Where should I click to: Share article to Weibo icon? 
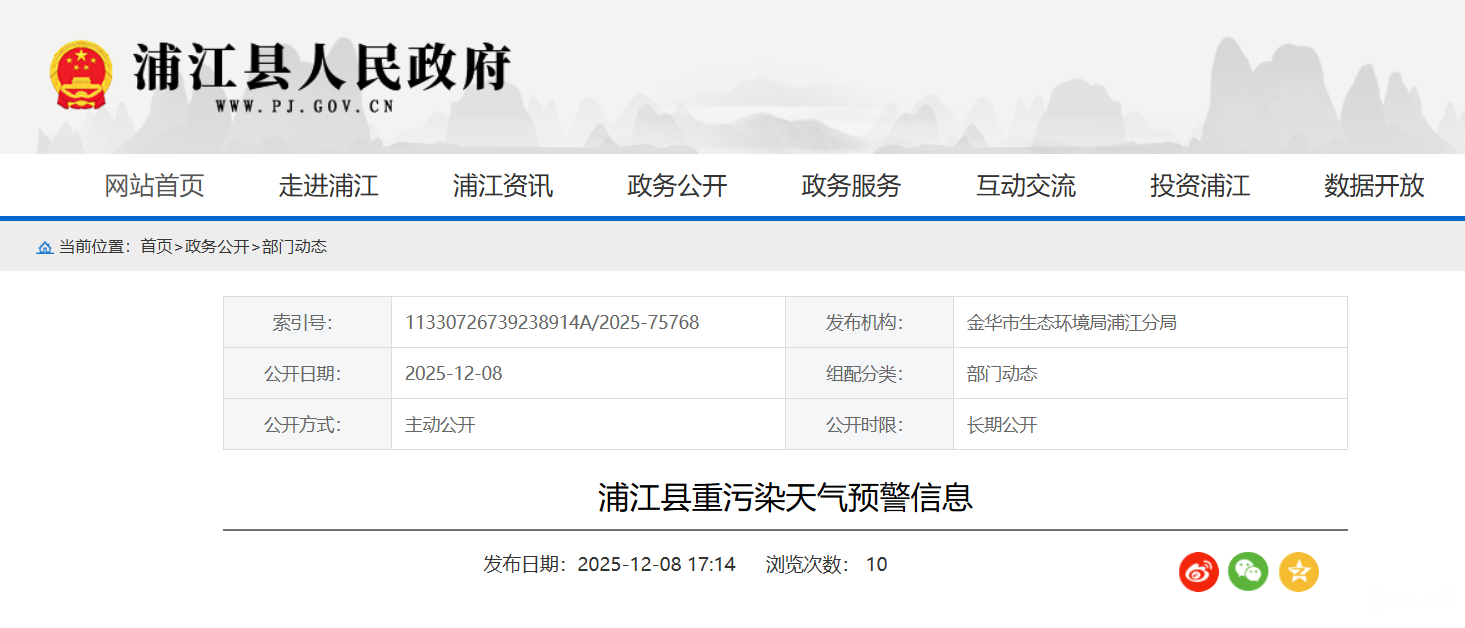click(x=1198, y=571)
